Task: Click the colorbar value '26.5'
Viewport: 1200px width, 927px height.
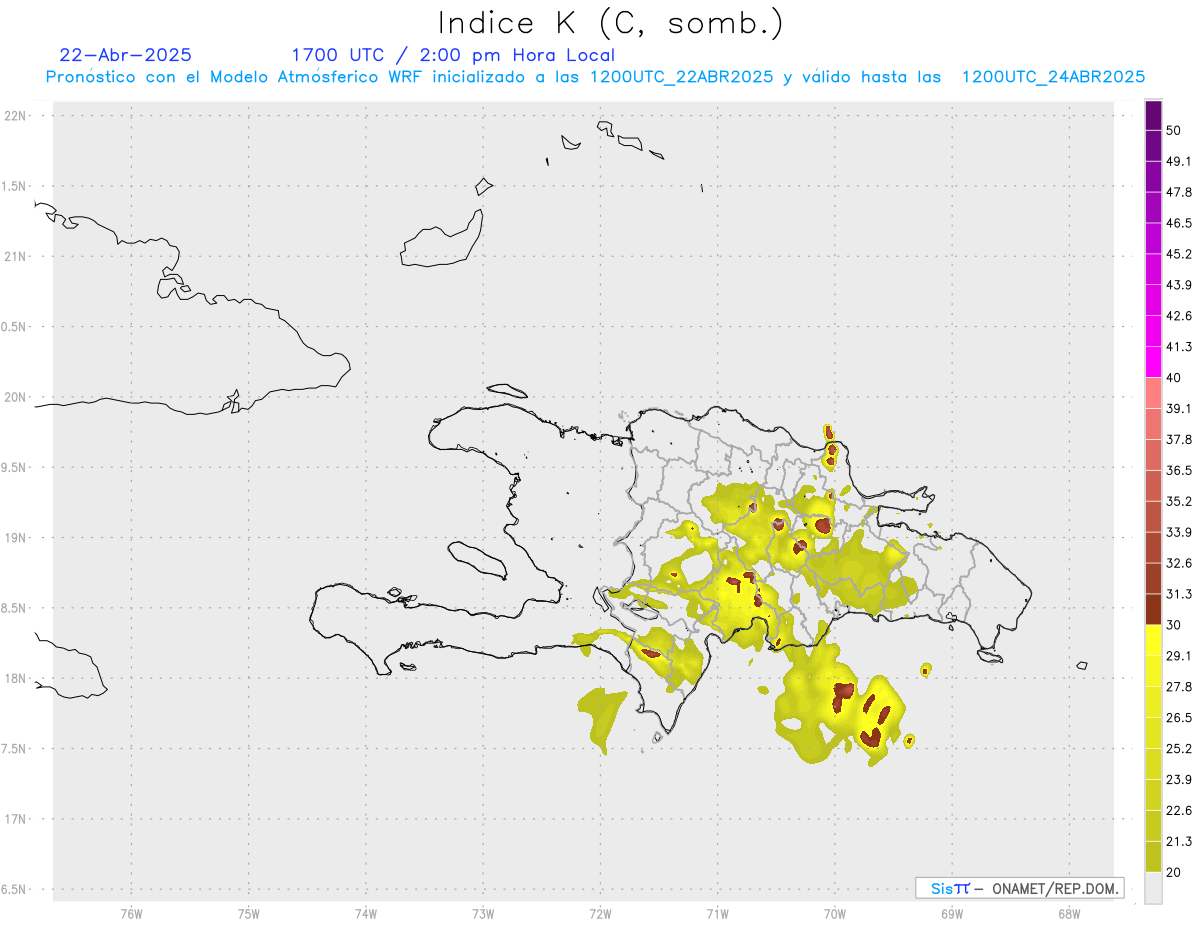Action: tap(1179, 718)
